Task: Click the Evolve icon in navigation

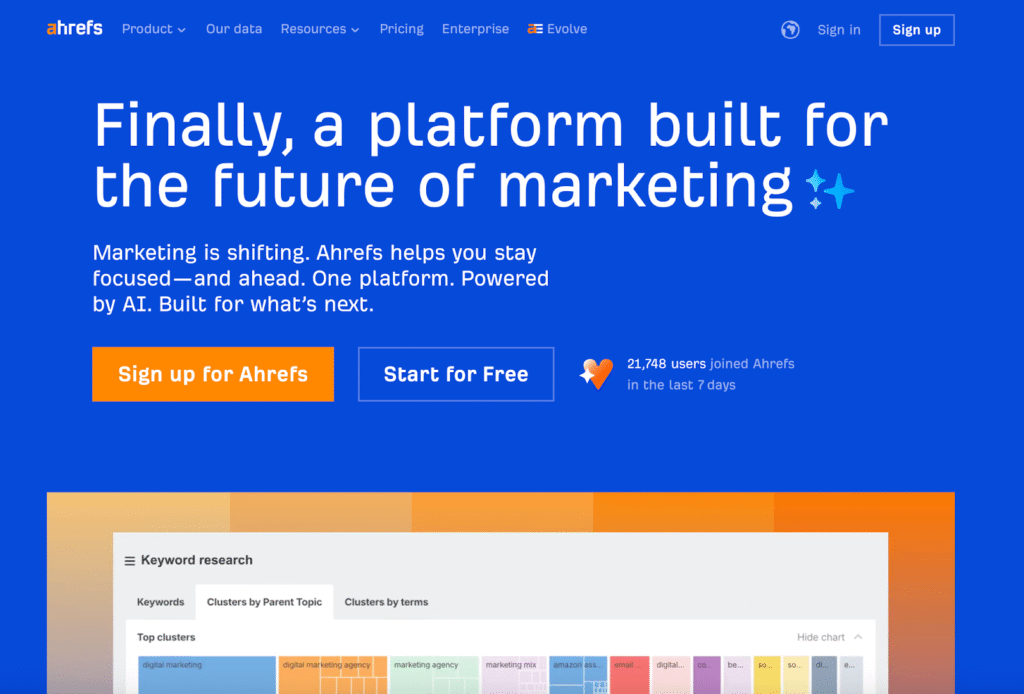Action: [x=535, y=29]
